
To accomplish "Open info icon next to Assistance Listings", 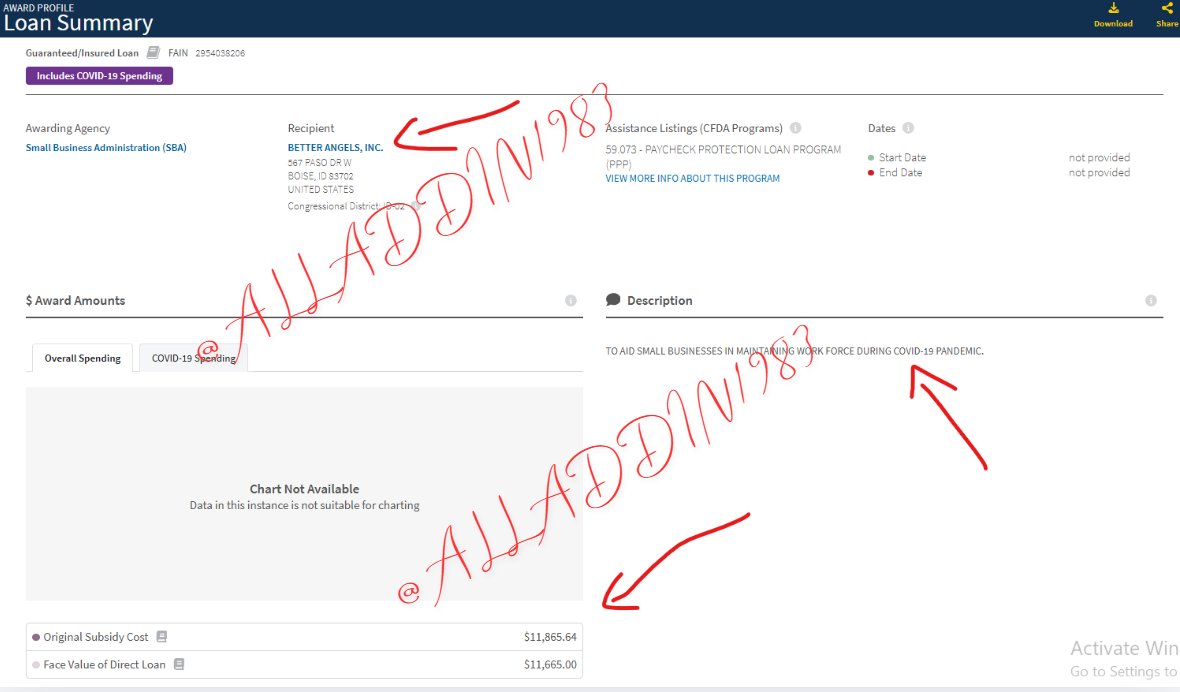I will coord(795,128).
